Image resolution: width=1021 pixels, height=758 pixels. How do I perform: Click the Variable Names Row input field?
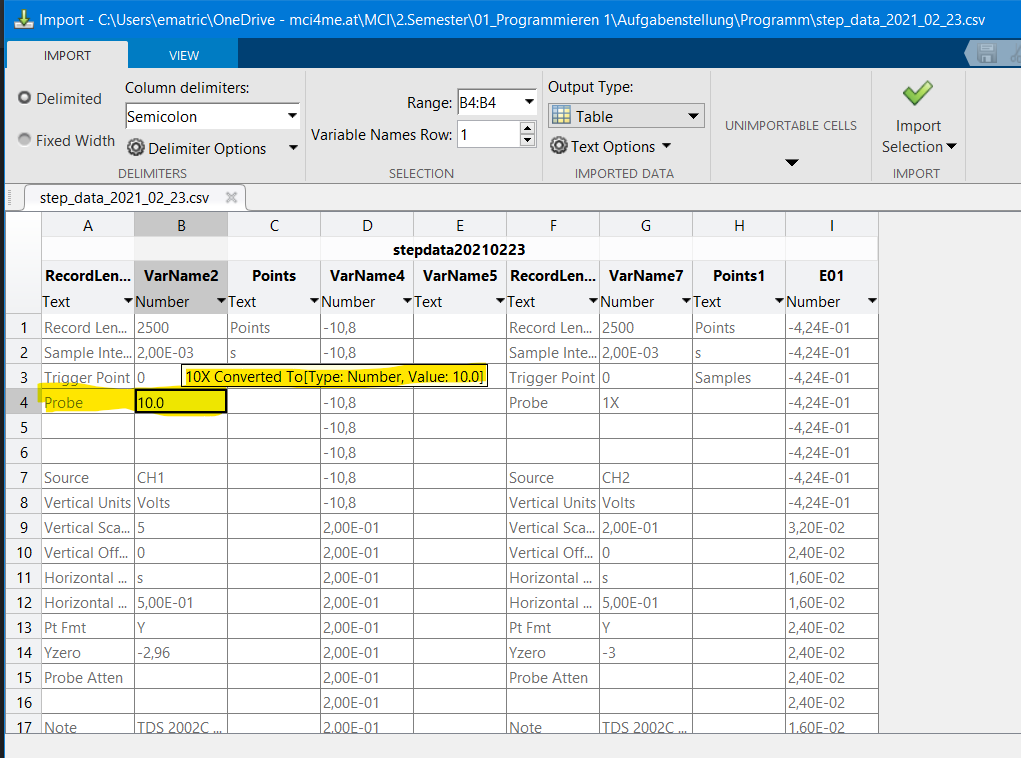point(487,134)
